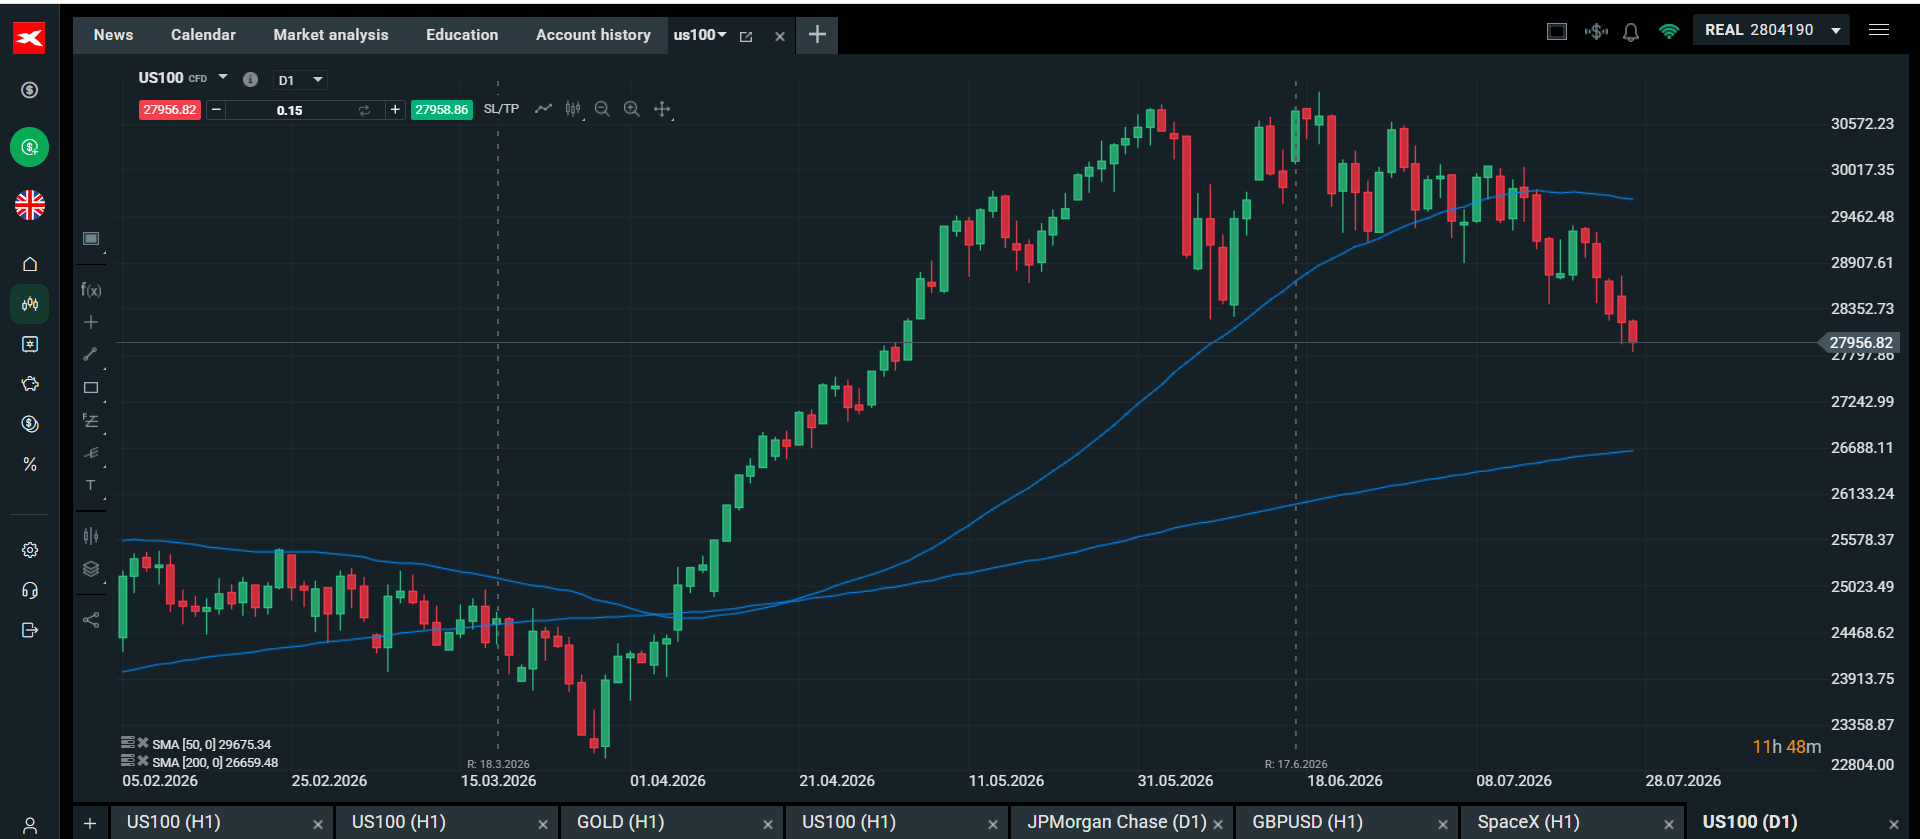
Task: Switch to Market analysis tab
Action: [x=331, y=35]
